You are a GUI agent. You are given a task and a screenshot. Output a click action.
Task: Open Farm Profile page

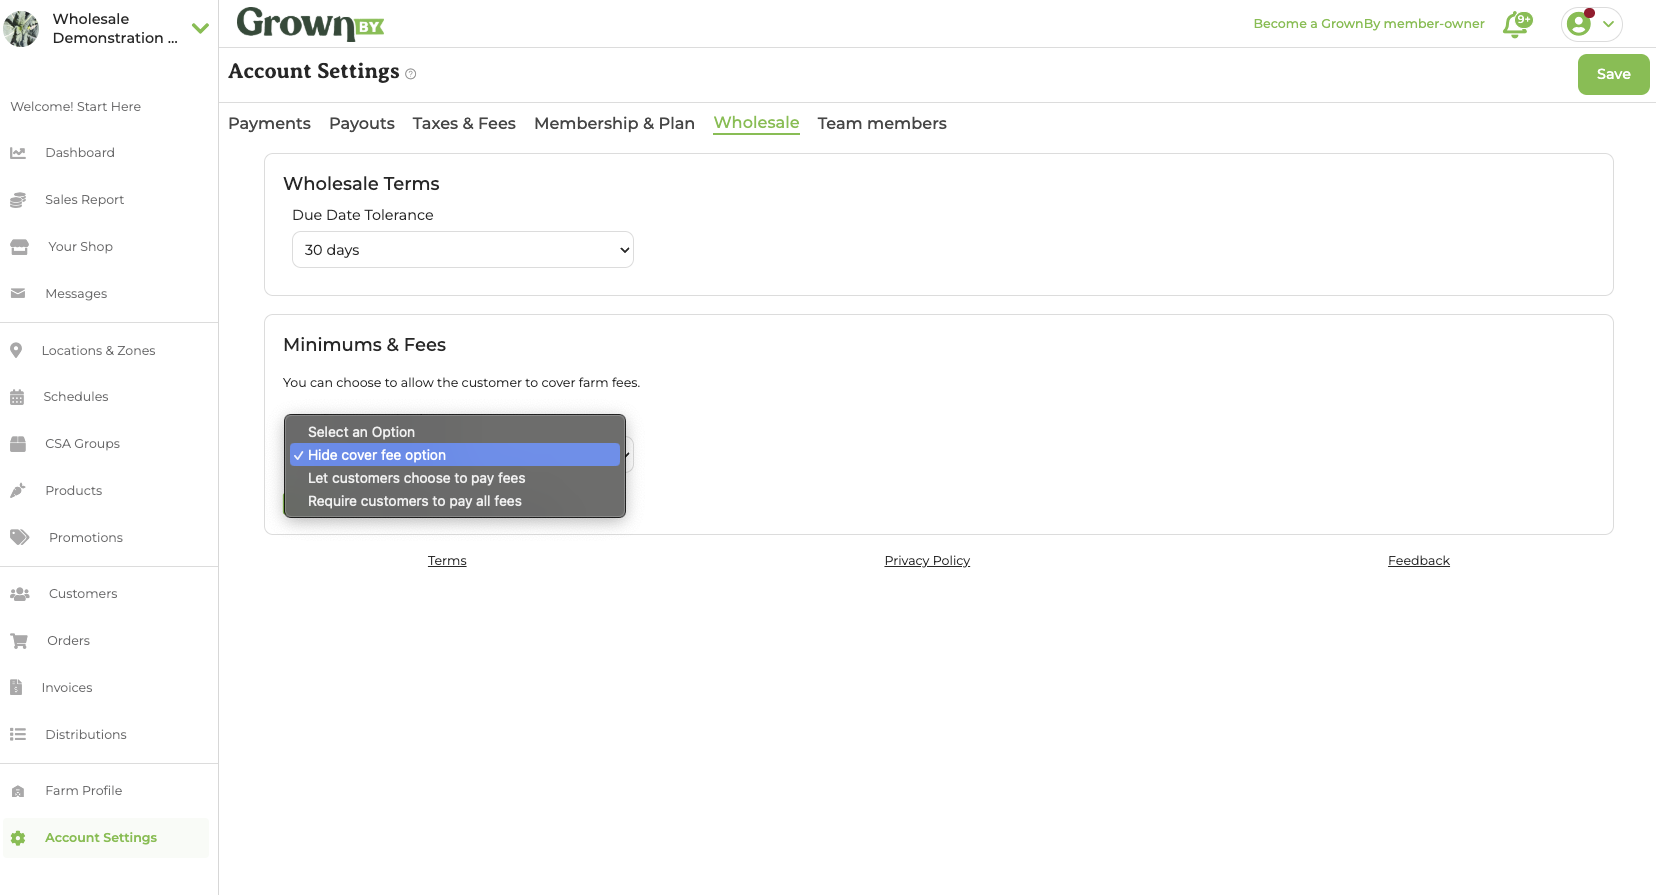84,791
